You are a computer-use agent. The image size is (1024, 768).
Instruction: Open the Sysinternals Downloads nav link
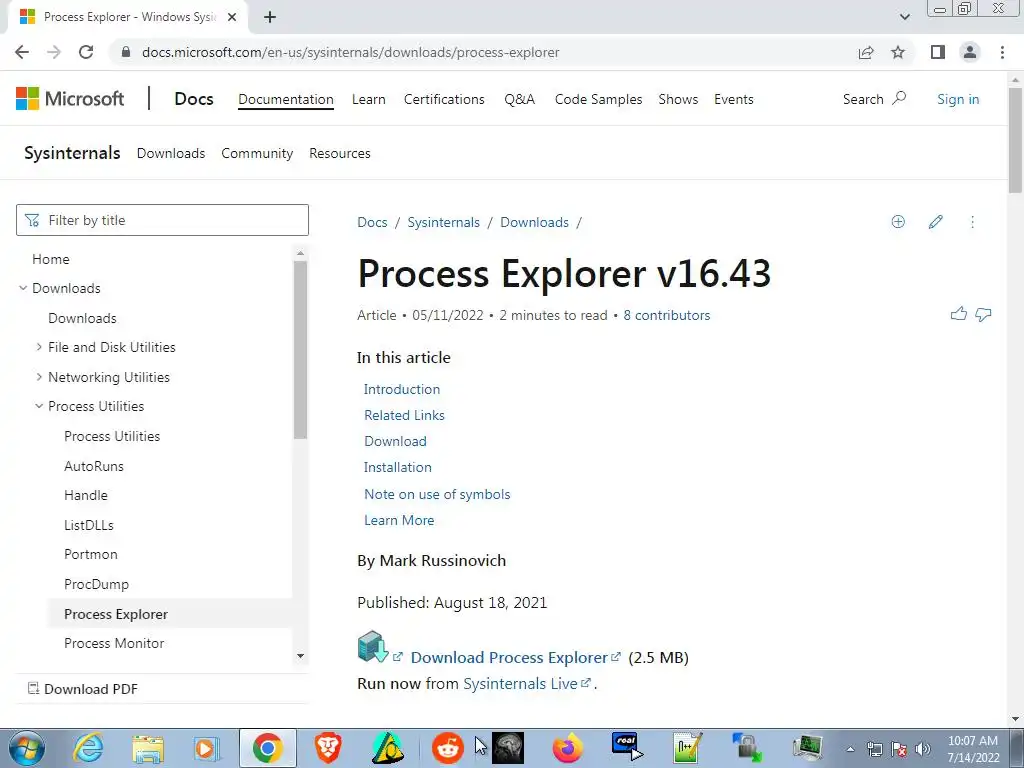[170, 153]
